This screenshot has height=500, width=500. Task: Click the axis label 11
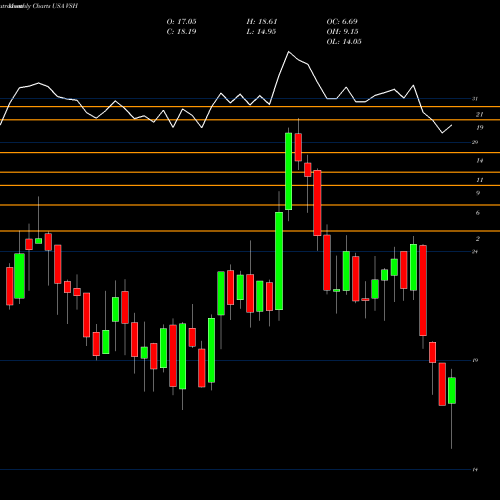(x=479, y=180)
